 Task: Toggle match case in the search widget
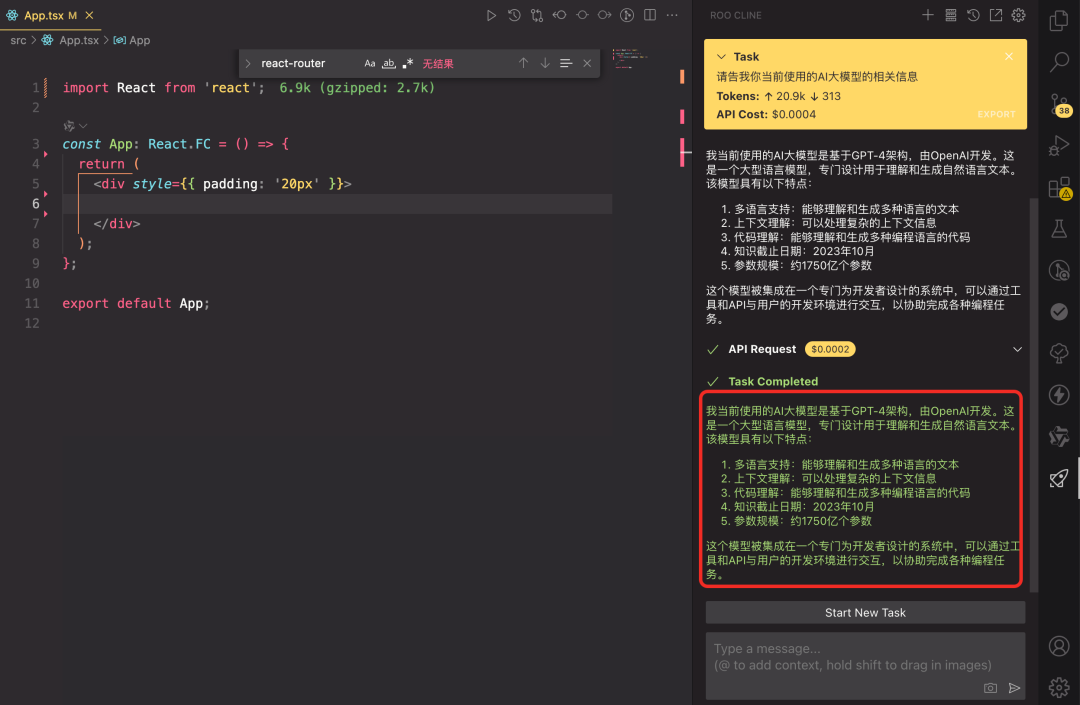point(370,63)
